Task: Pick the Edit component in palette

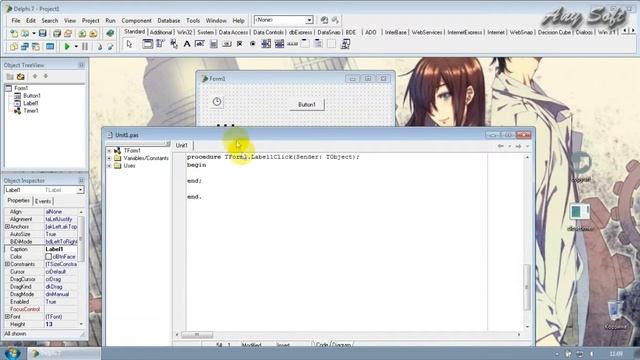Action: point(200,44)
